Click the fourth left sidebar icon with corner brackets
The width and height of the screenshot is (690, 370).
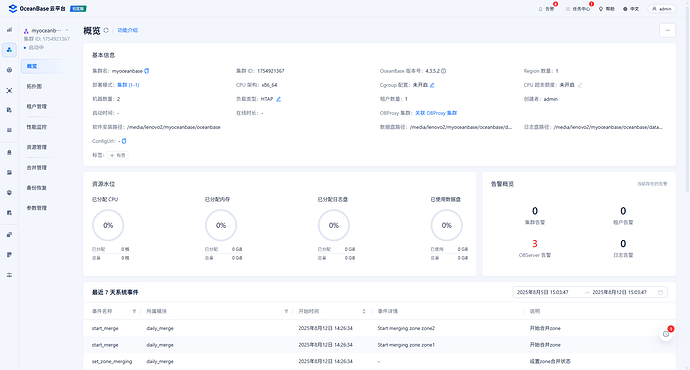coord(9,90)
